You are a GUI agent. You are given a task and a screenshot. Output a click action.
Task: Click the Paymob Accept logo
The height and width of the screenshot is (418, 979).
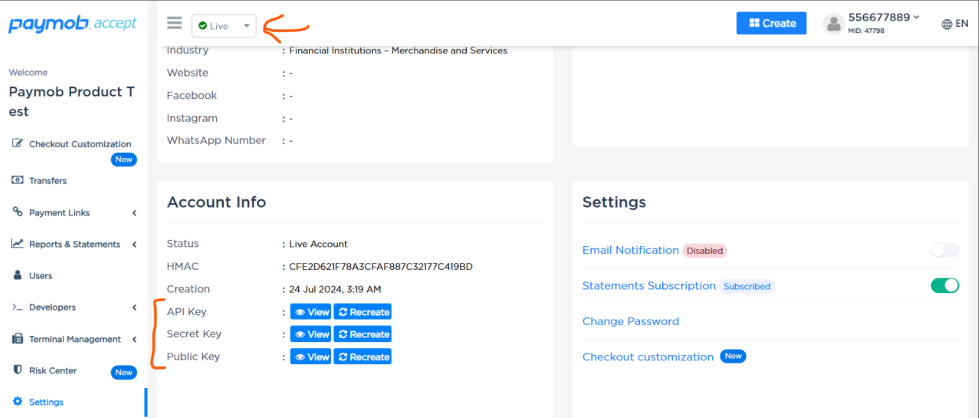73,25
